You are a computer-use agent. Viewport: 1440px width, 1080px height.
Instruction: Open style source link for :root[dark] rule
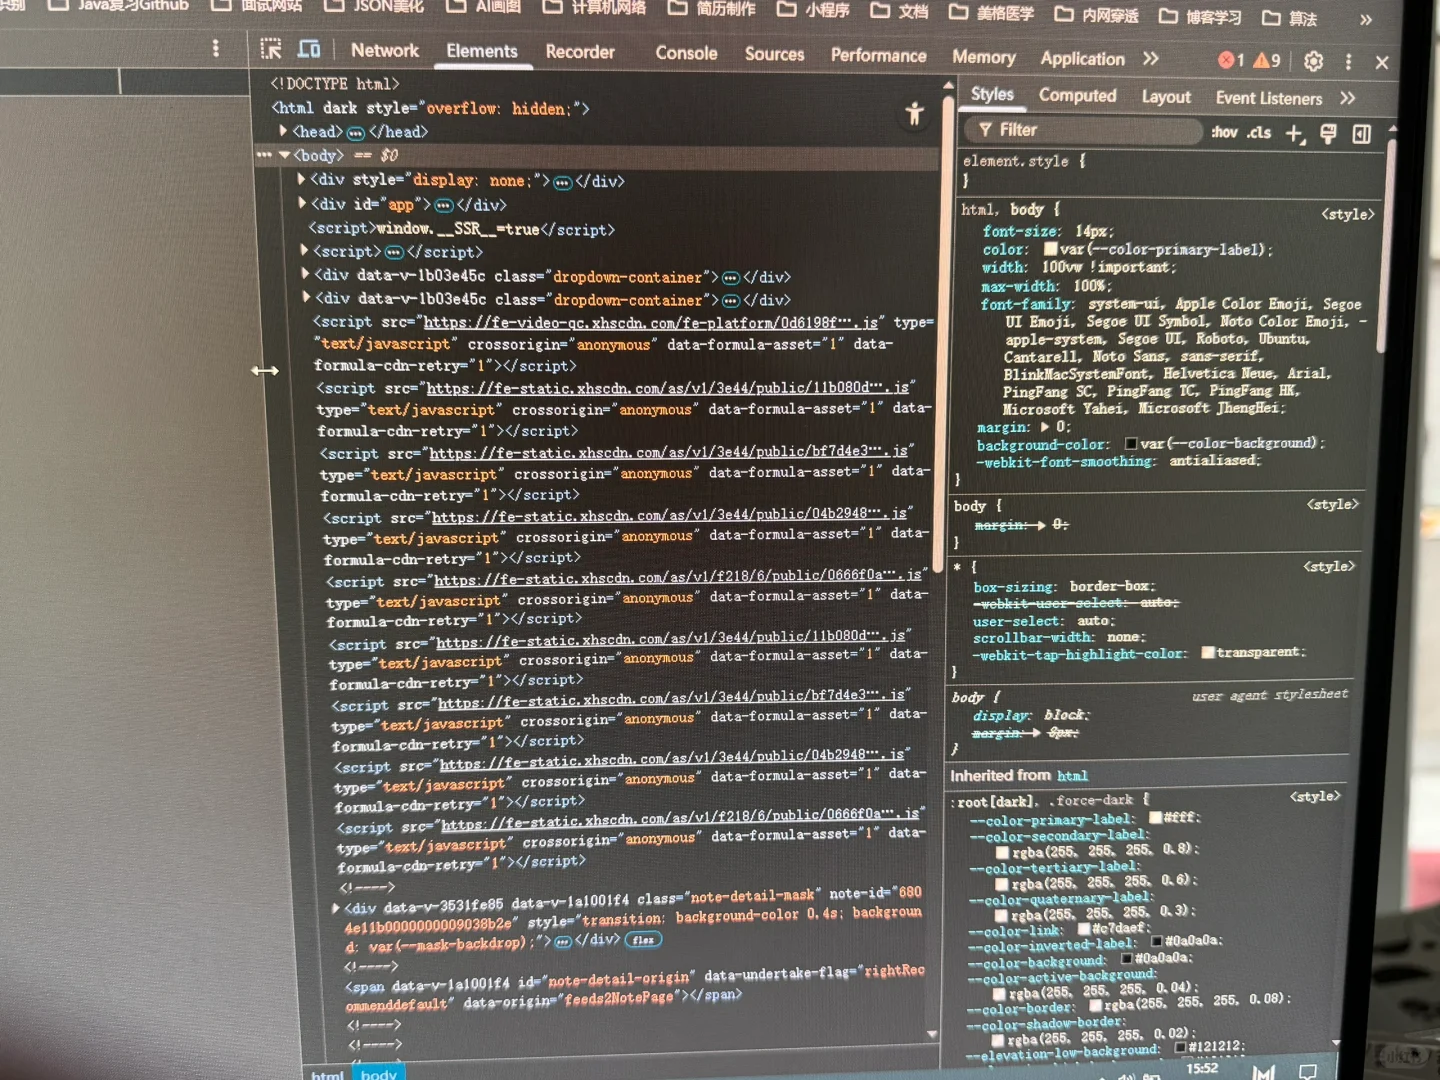[x=1315, y=796]
